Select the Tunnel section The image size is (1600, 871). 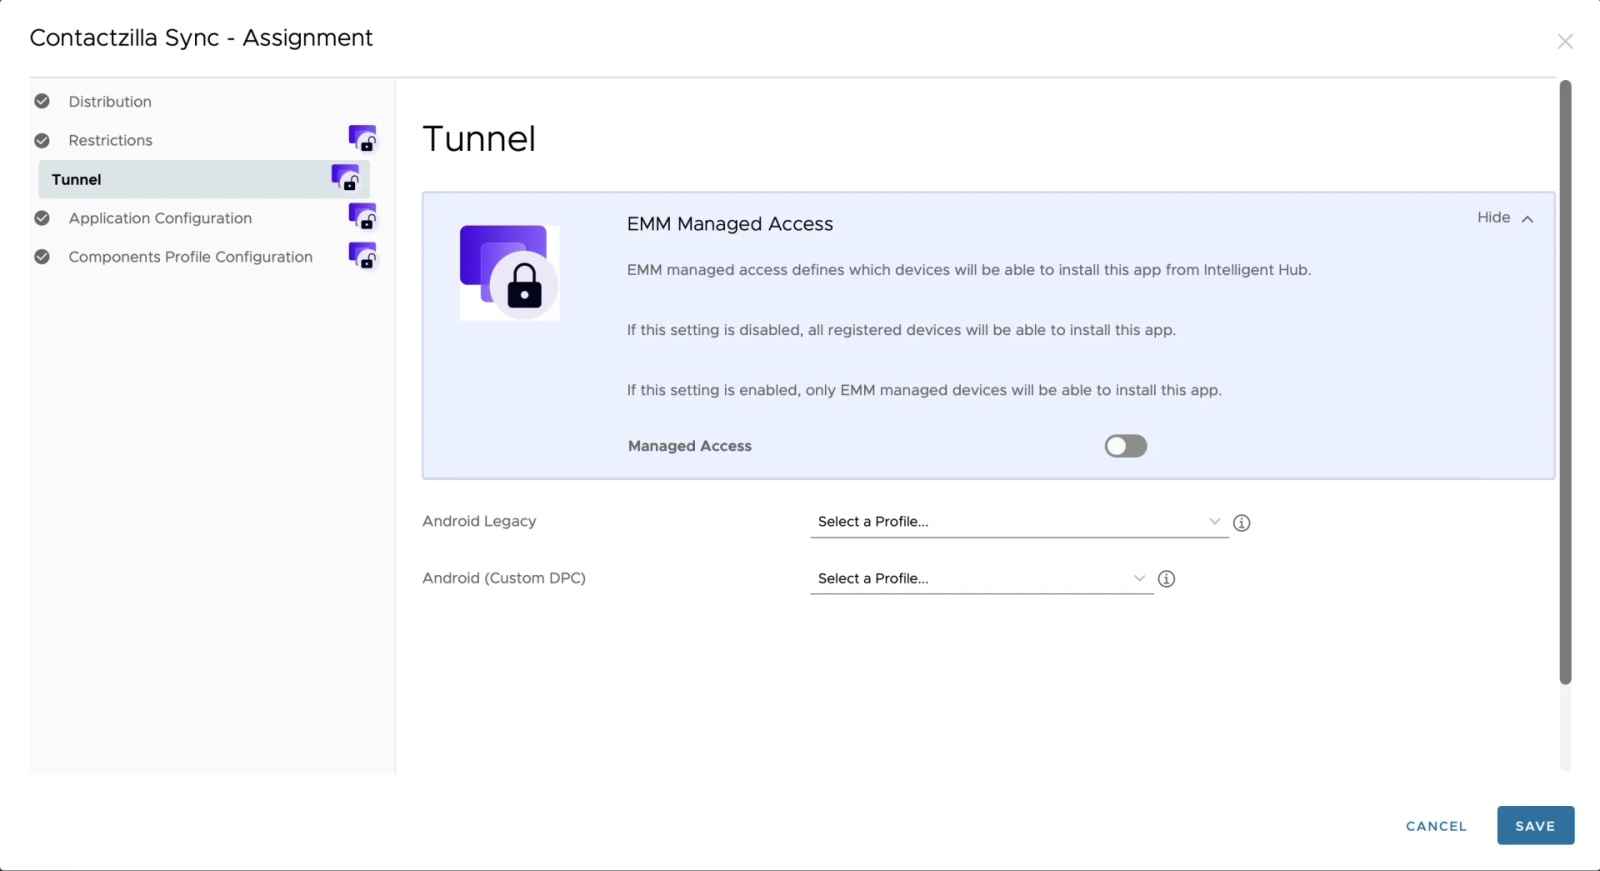204,179
